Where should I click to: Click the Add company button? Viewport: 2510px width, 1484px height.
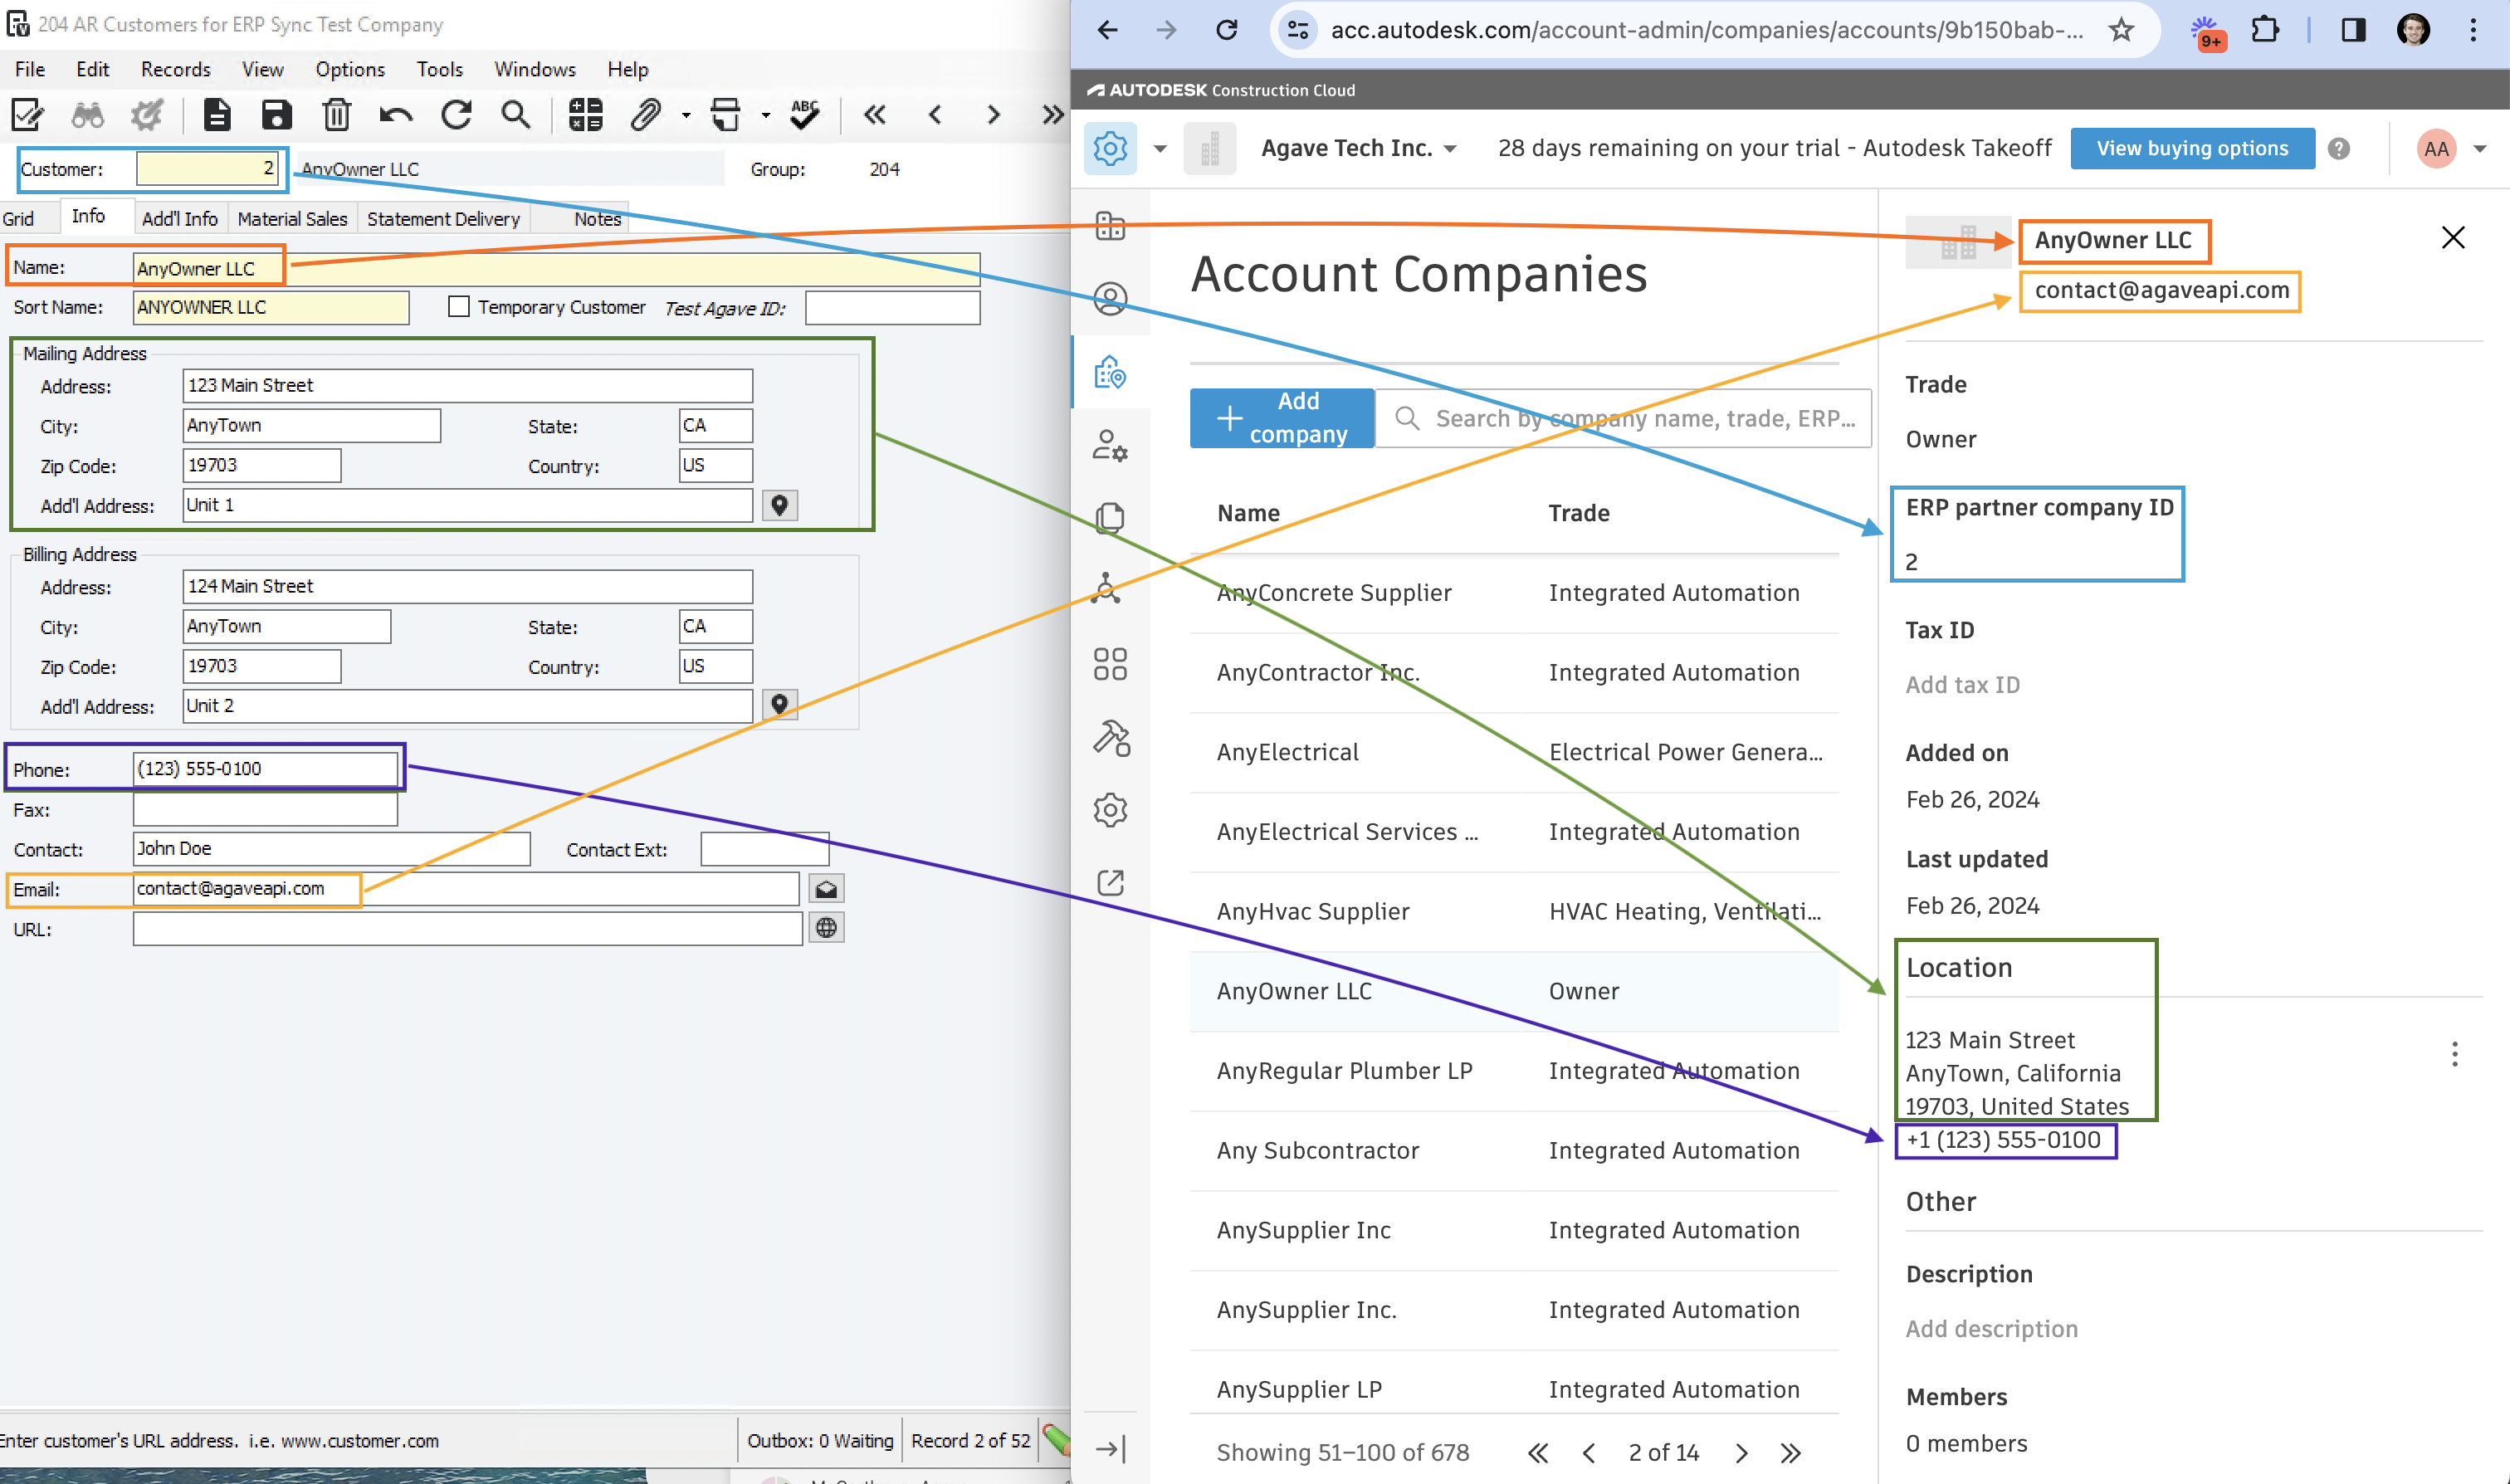point(1282,418)
